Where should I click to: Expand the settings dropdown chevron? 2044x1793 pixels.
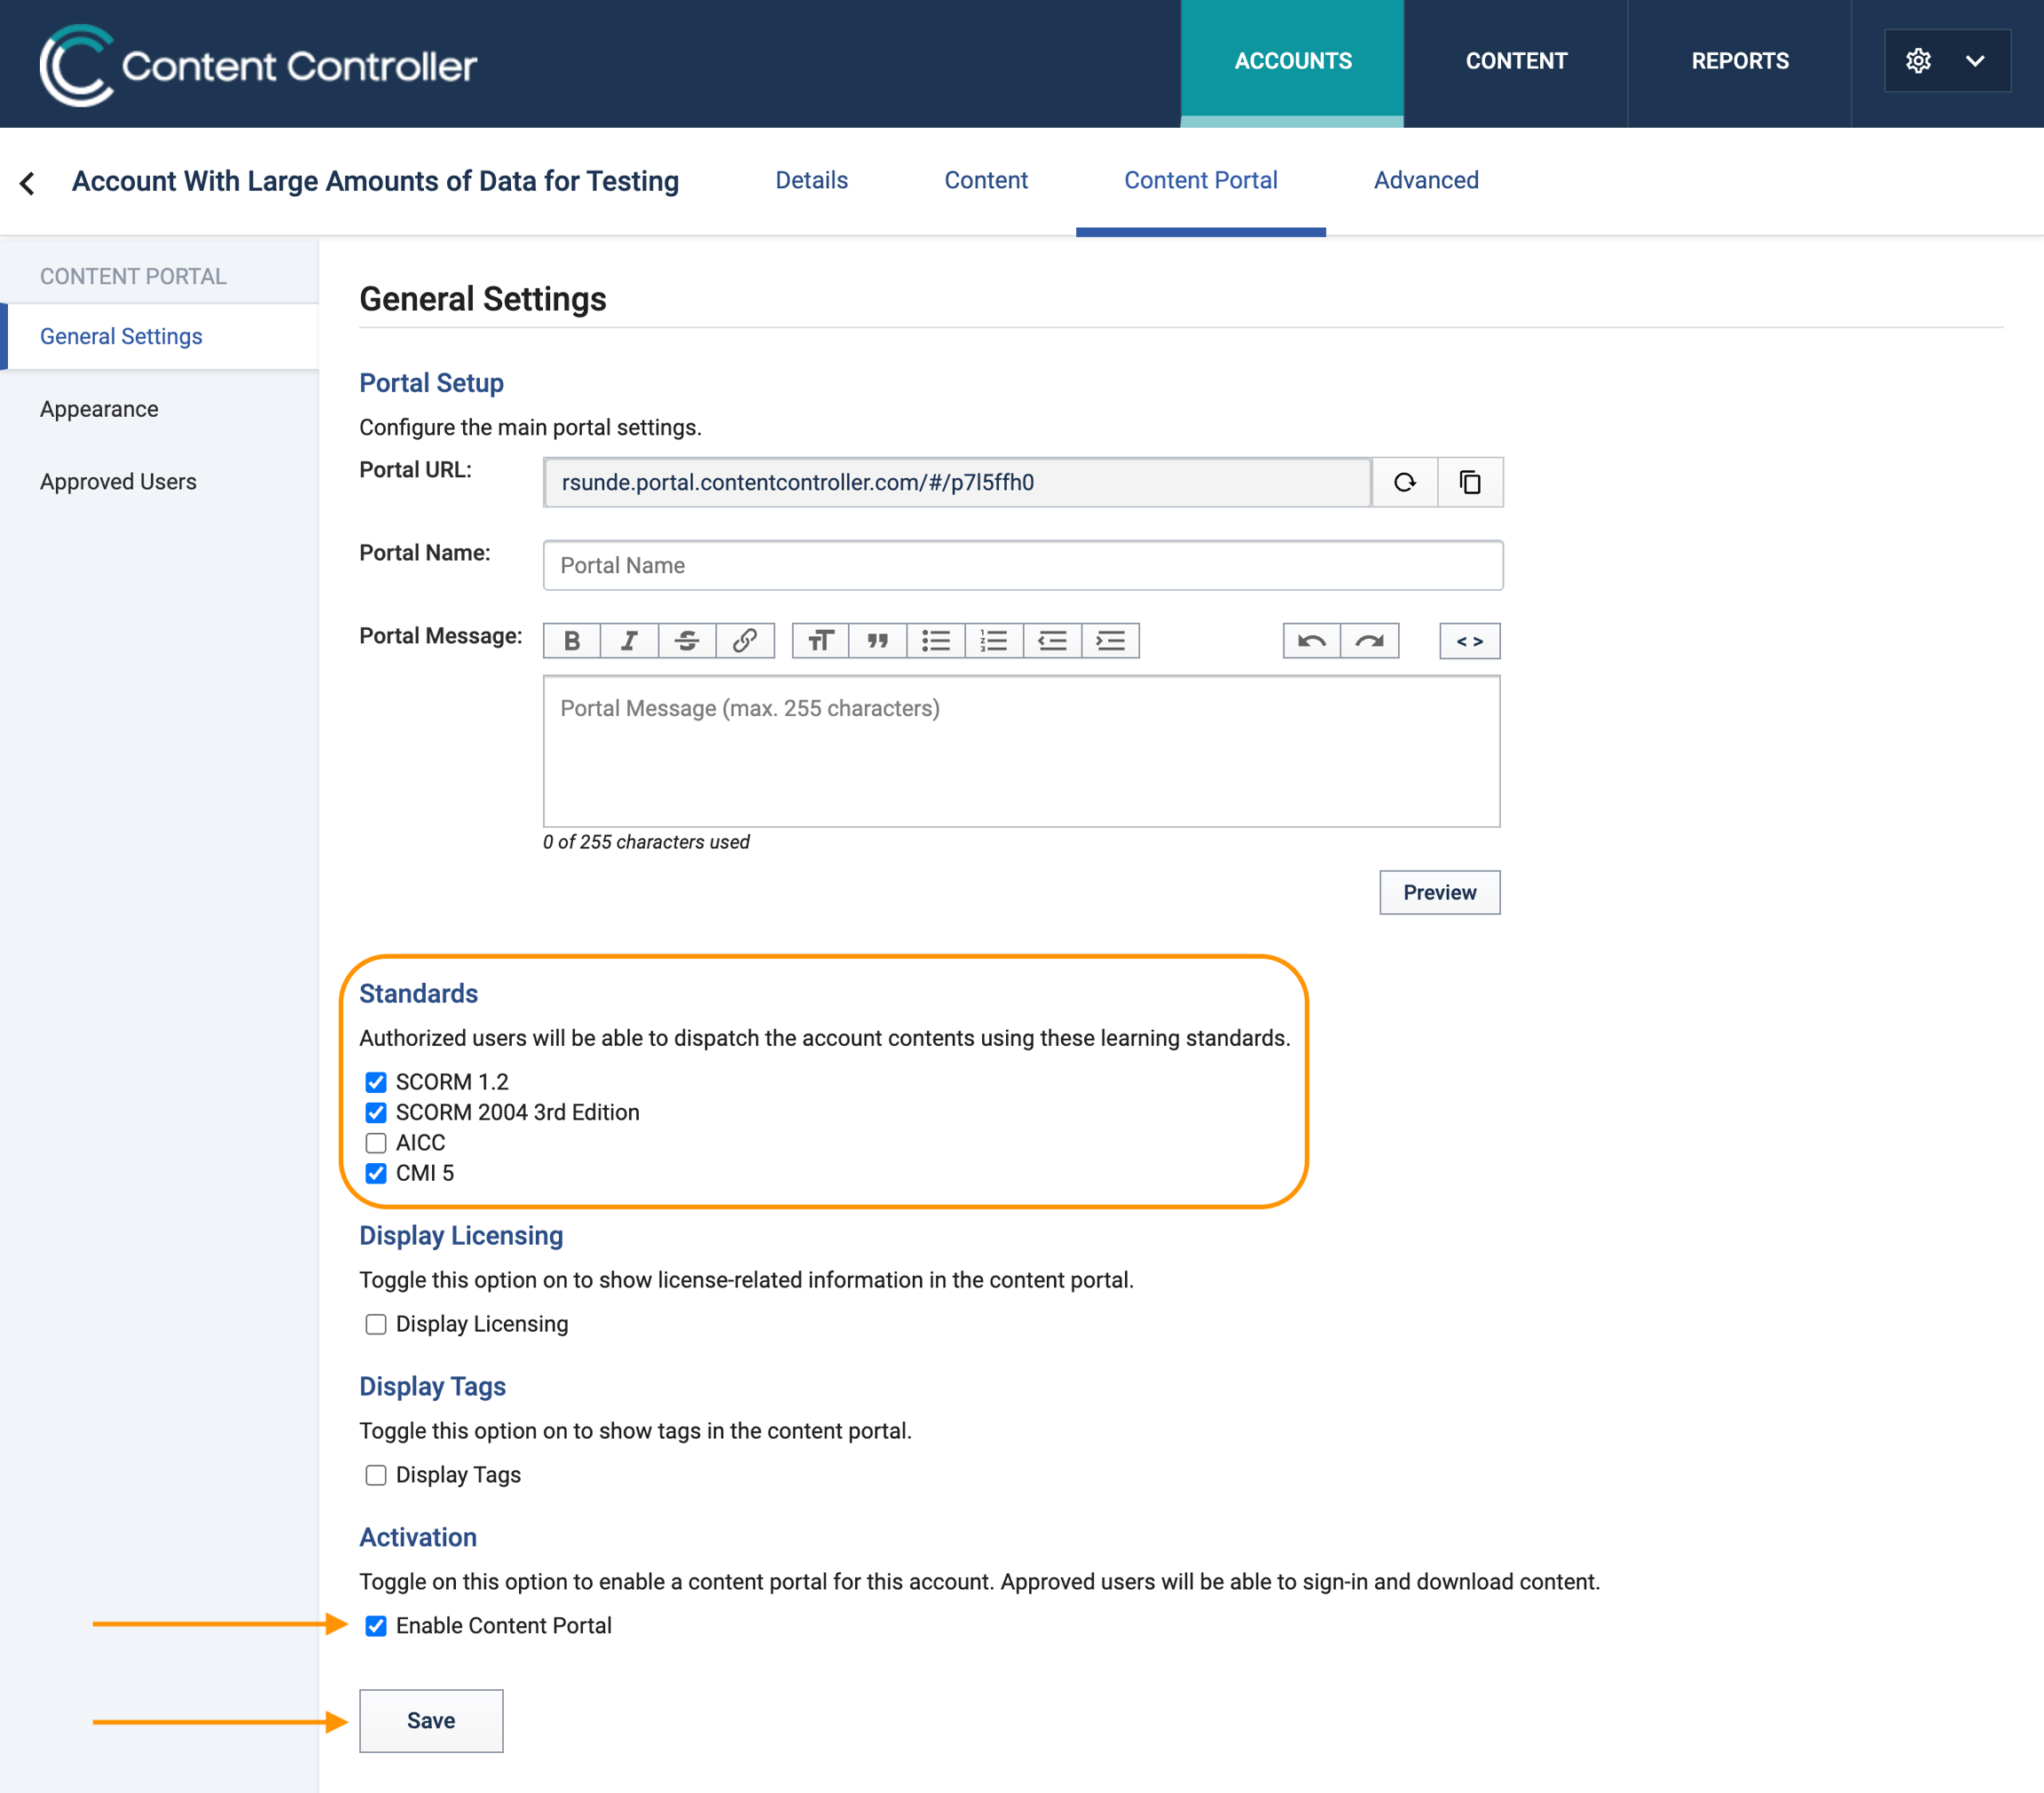(x=1975, y=61)
